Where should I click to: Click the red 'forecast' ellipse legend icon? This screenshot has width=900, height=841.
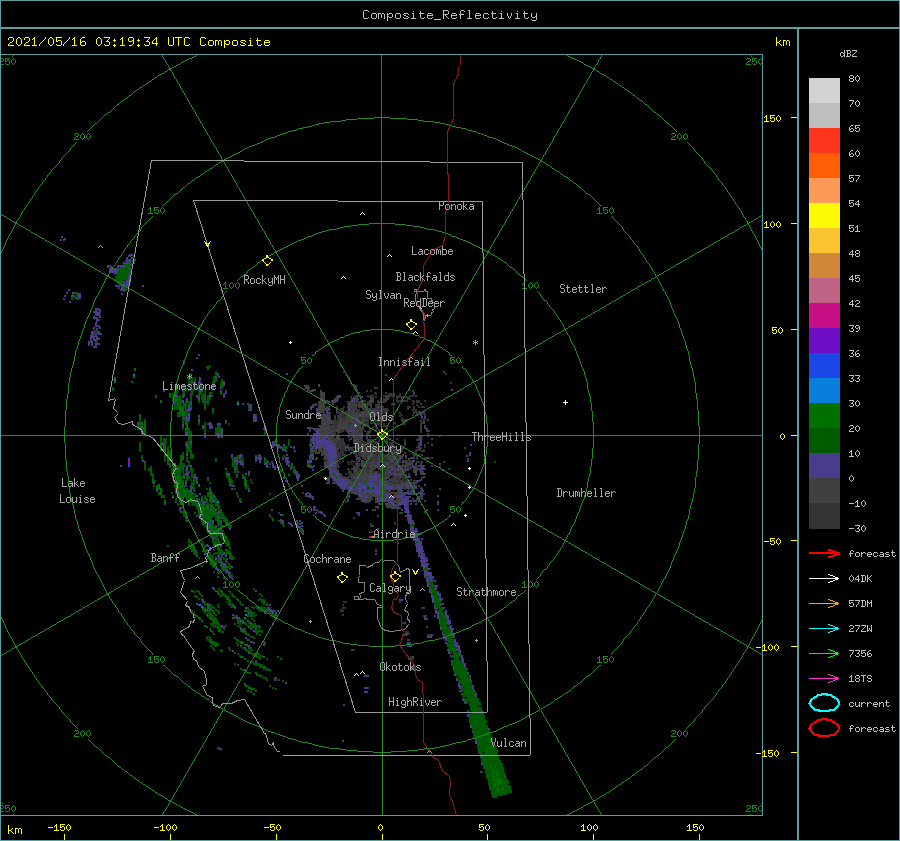pos(824,728)
